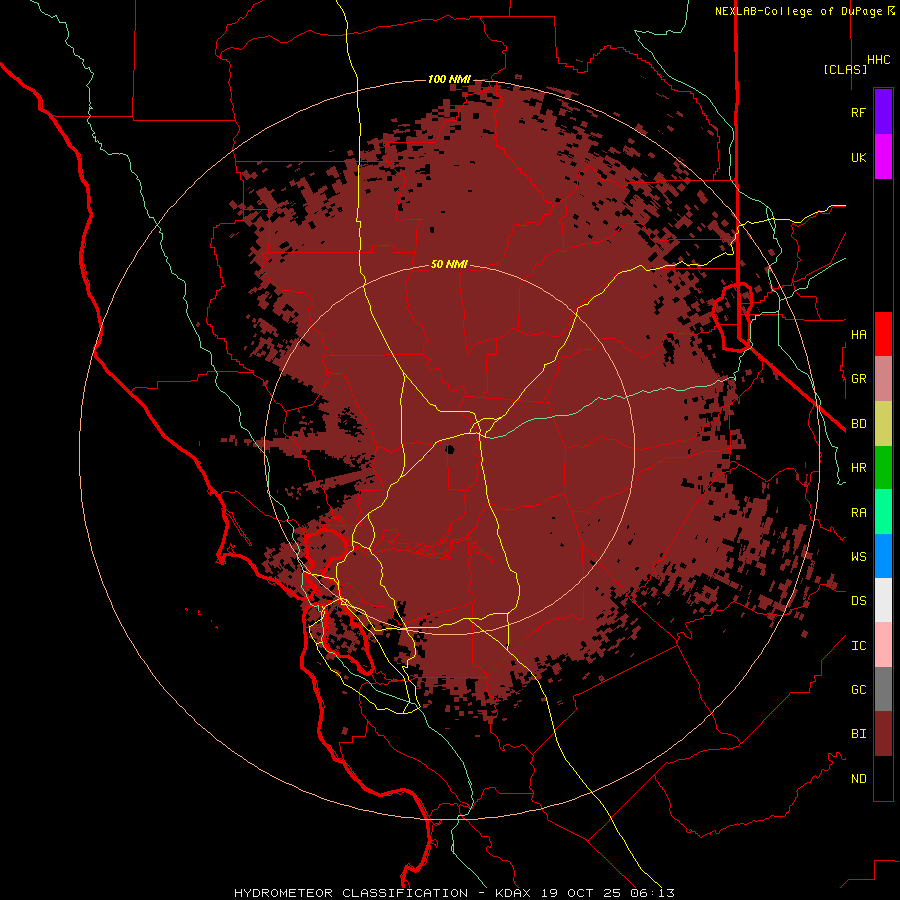
Task: Click the RF purple legend swatch
Action: tap(883, 112)
